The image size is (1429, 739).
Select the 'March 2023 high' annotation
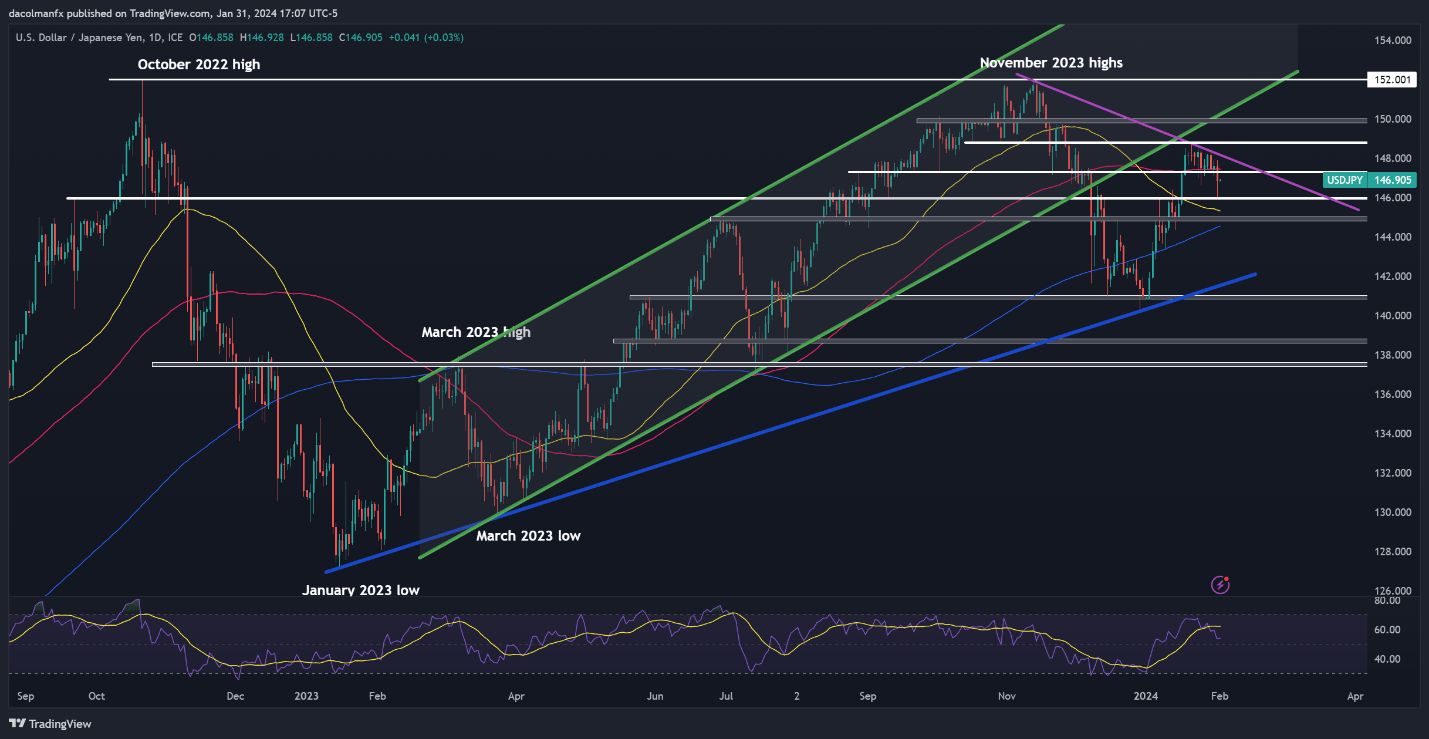click(476, 332)
